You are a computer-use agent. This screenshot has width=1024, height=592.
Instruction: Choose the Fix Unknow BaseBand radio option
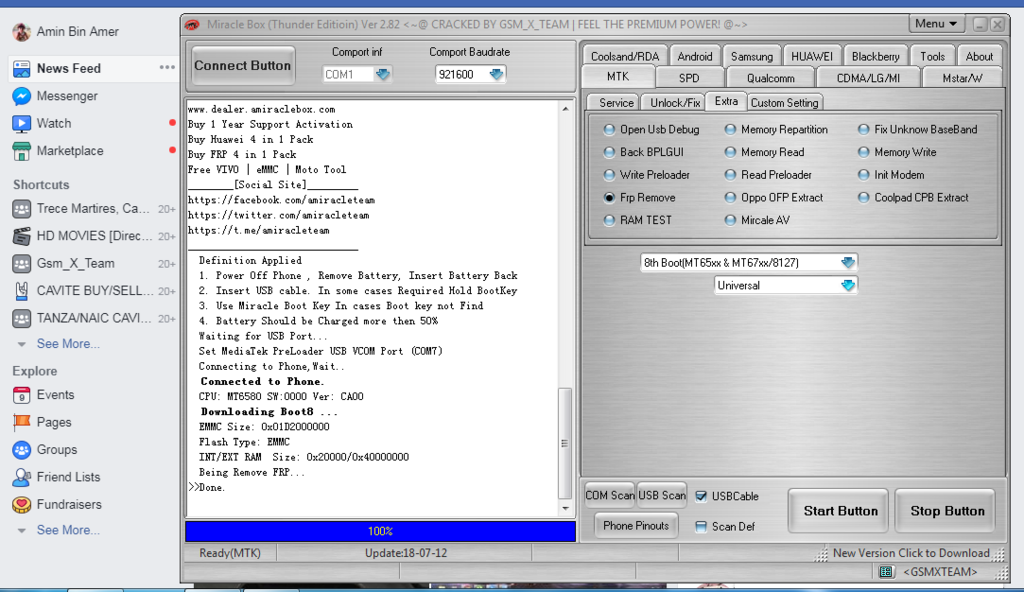[863, 129]
